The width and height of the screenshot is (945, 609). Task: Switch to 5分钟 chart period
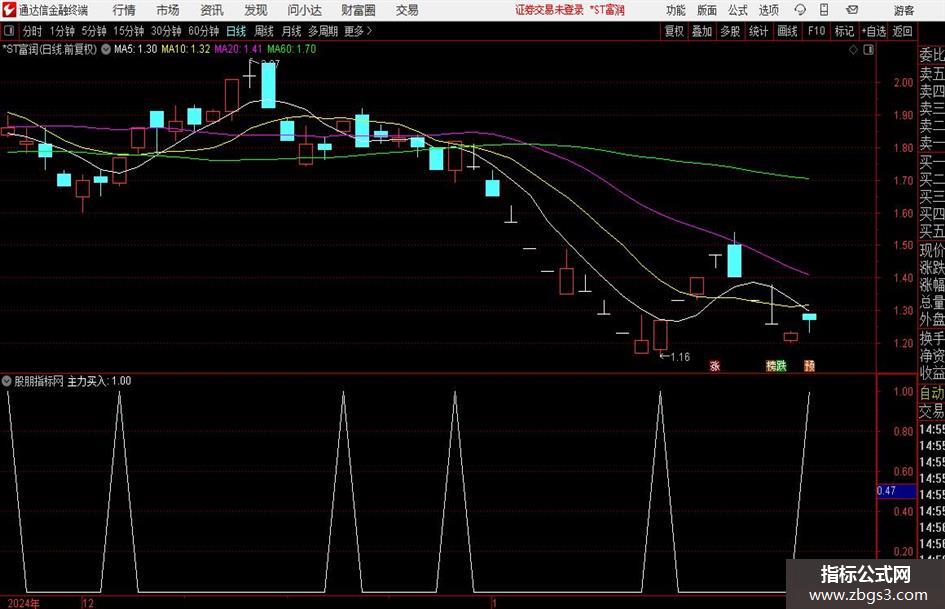[93, 31]
